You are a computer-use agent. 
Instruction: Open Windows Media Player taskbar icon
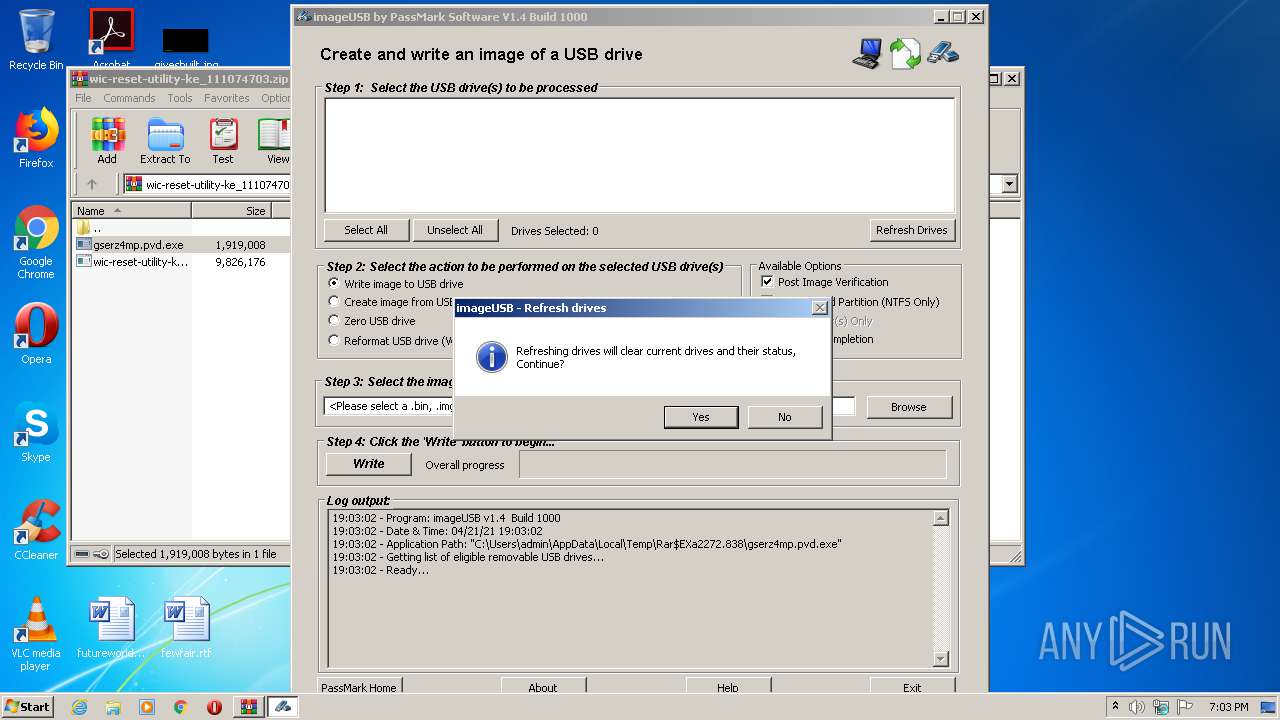coord(147,707)
